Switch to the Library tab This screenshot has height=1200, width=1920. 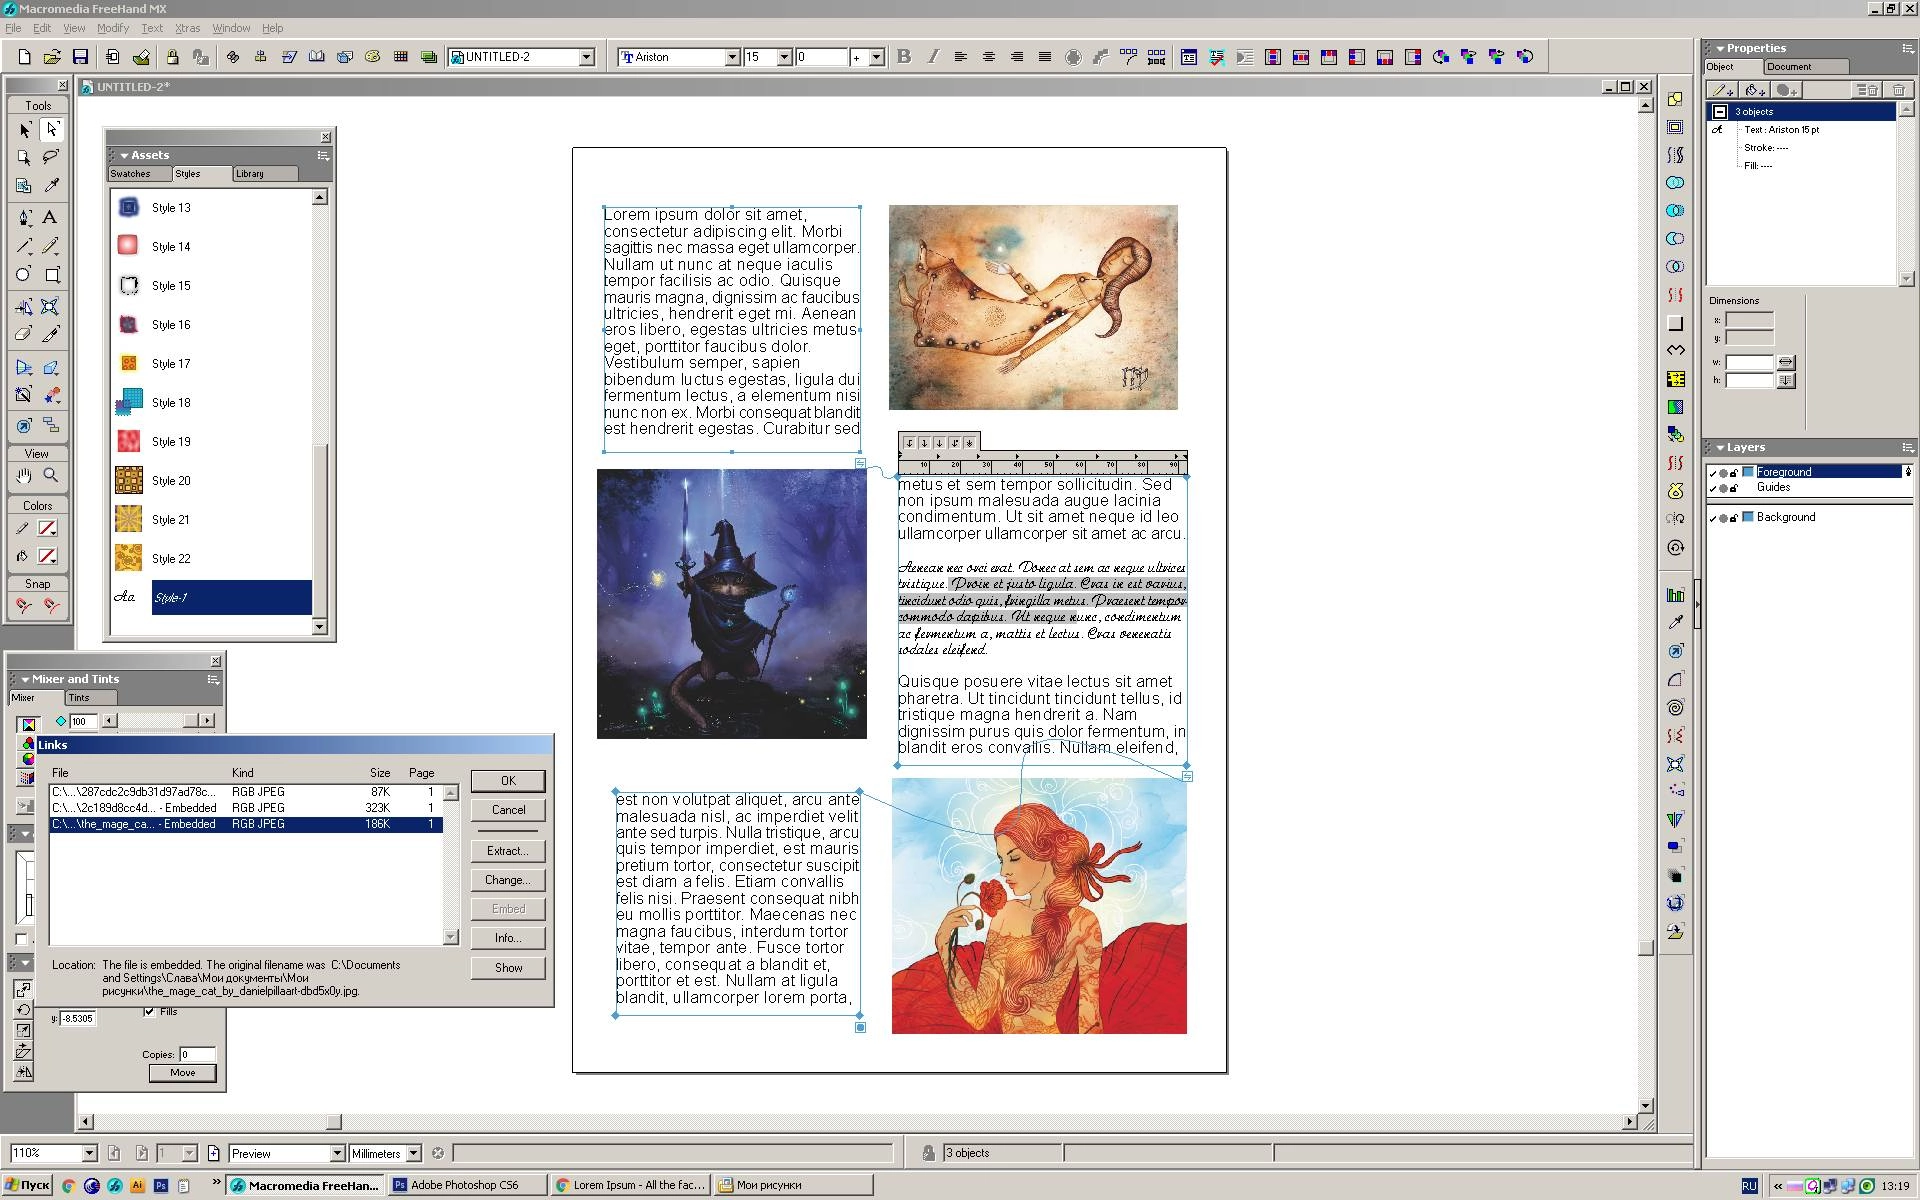(264, 174)
